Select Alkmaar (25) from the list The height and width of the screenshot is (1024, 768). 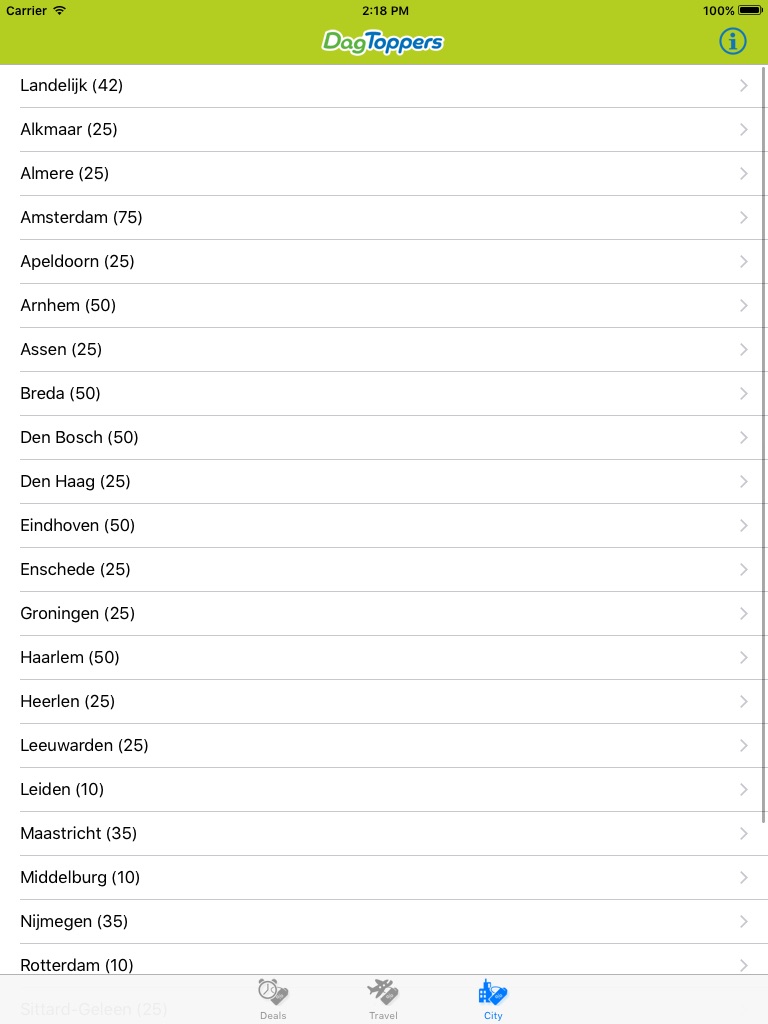[x=69, y=130]
